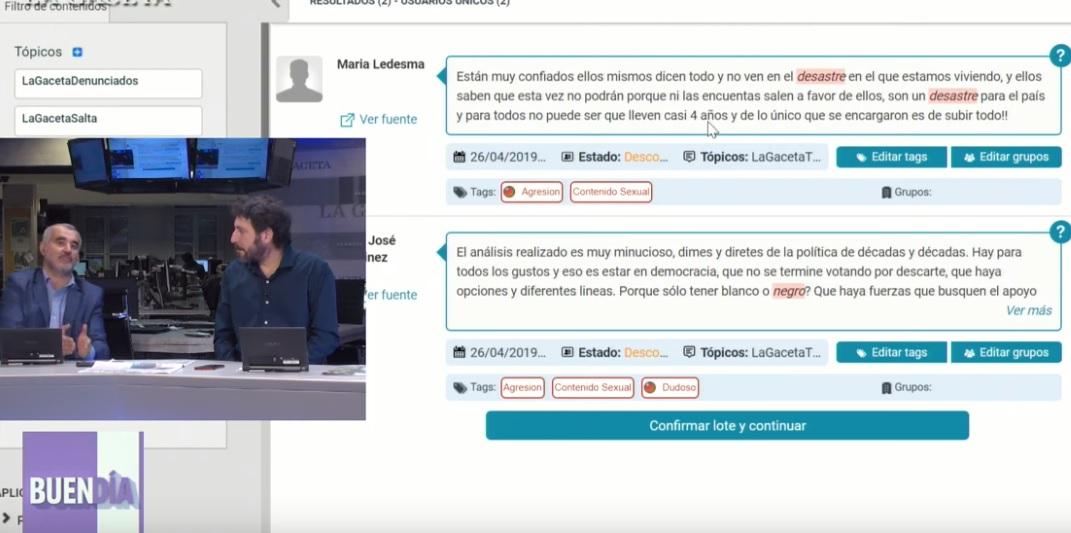Click the Tags label icon in first comment

click(x=460, y=192)
